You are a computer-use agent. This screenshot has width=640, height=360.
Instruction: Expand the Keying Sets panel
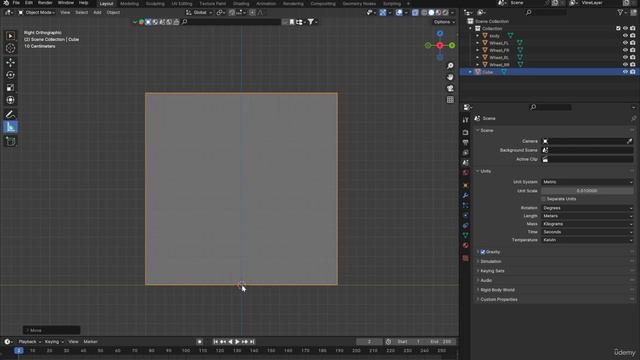(x=492, y=271)
